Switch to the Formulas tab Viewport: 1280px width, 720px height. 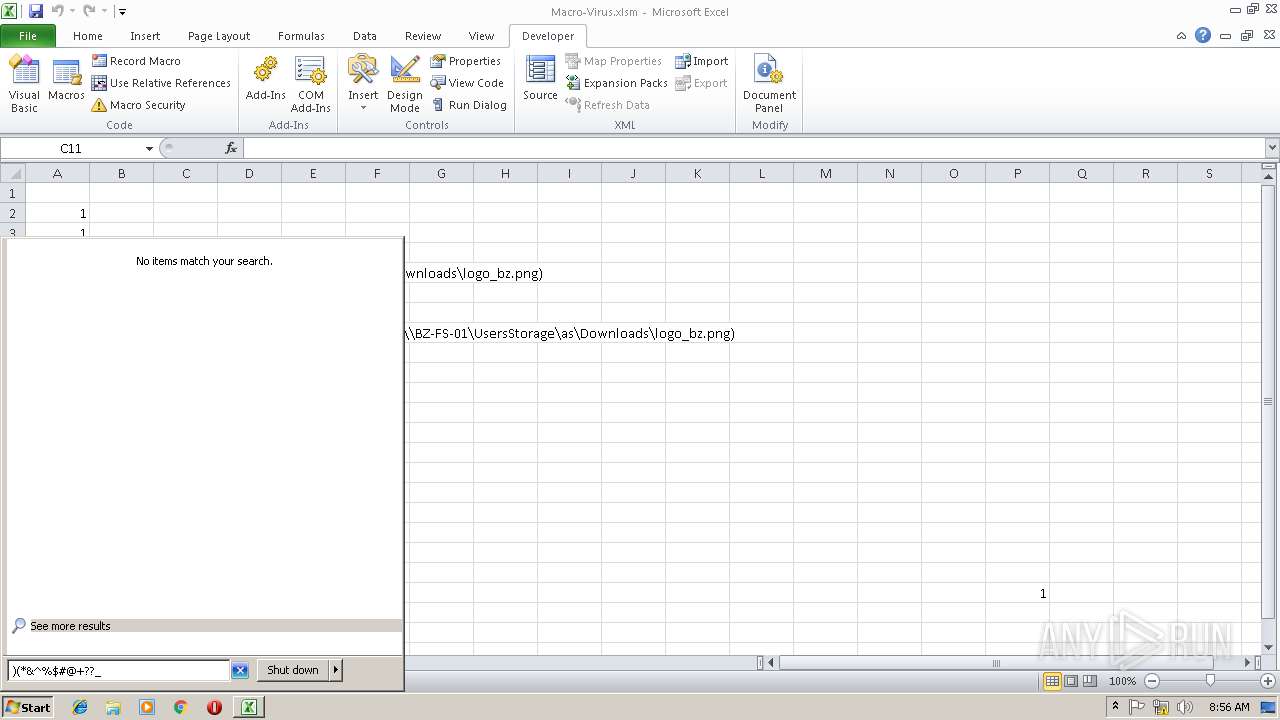[301, 36]
